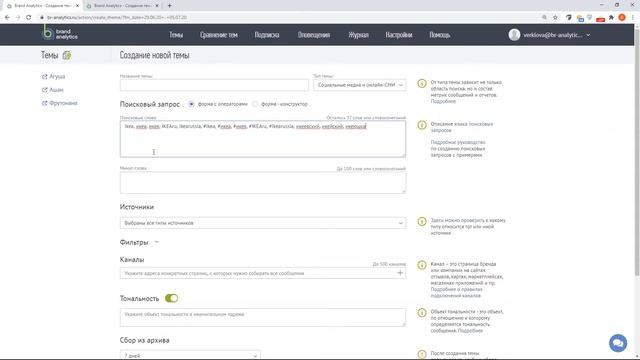Screen dimensions: 640x360
Task: Click the minus-words text area
Action: 263,182
